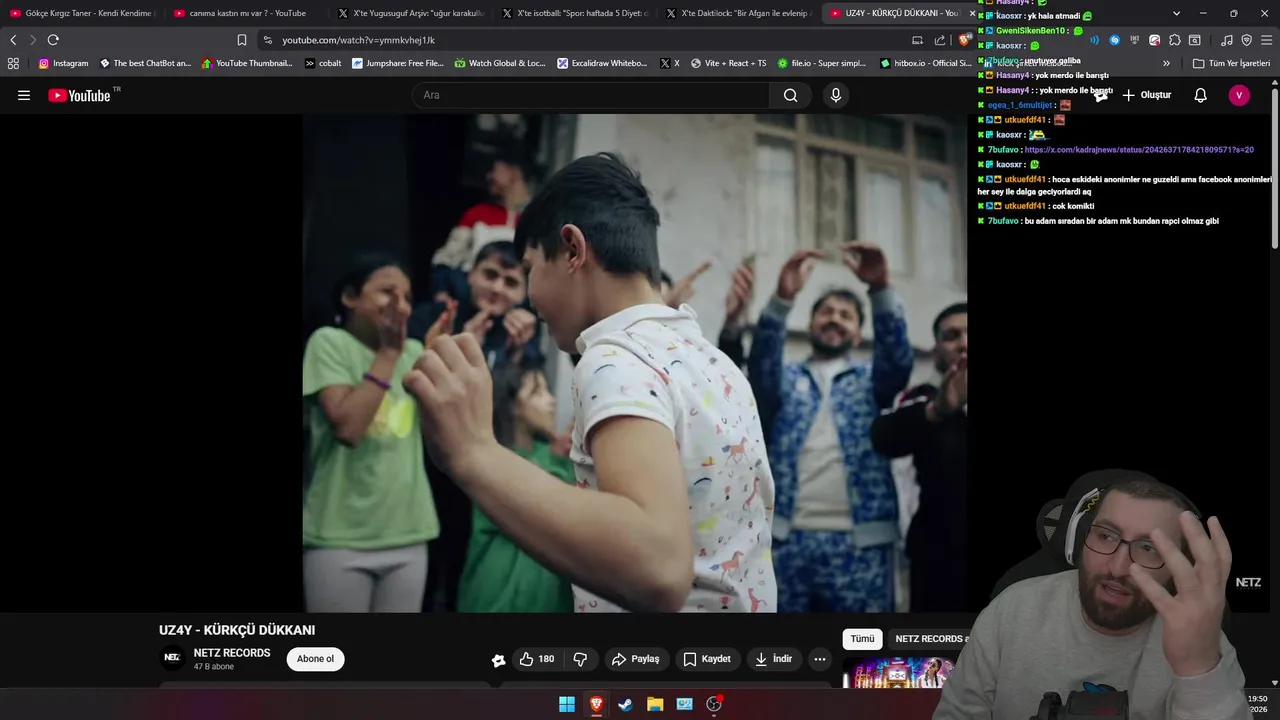Open the apps grid icon in bookmarks bar
Image resolution: width=1280 pixels, height=720 pixels.
13,63
